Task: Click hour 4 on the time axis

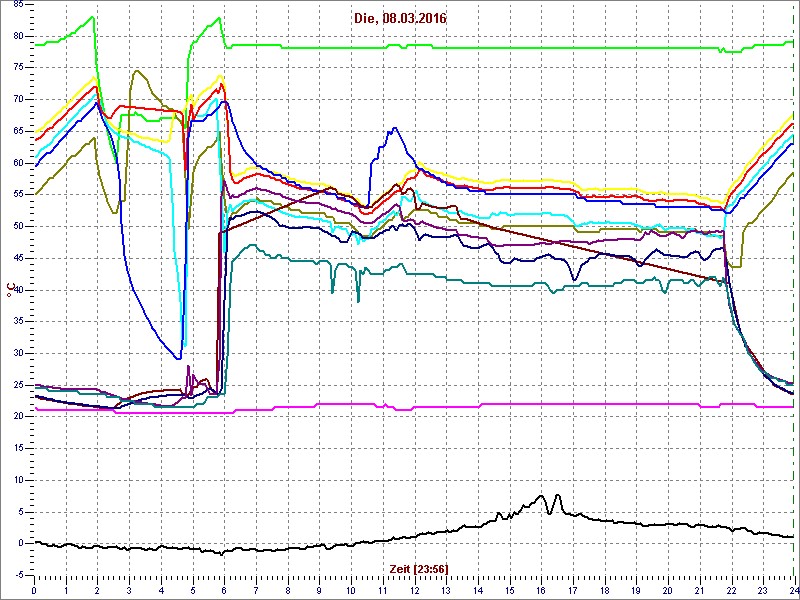Action: tap(161, 590)
